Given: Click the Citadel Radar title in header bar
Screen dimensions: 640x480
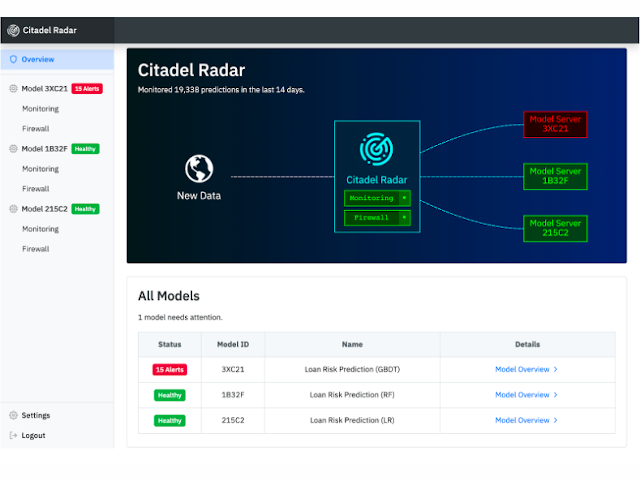Looking at the screenshot, I should tap(50, 30).
